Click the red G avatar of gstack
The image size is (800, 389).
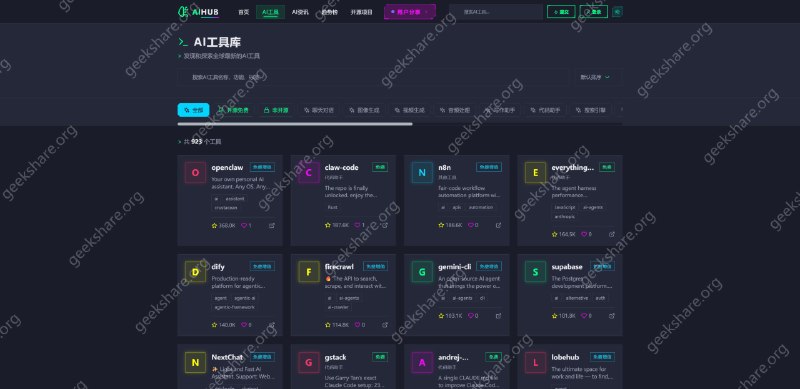click(x=309, y=362)
